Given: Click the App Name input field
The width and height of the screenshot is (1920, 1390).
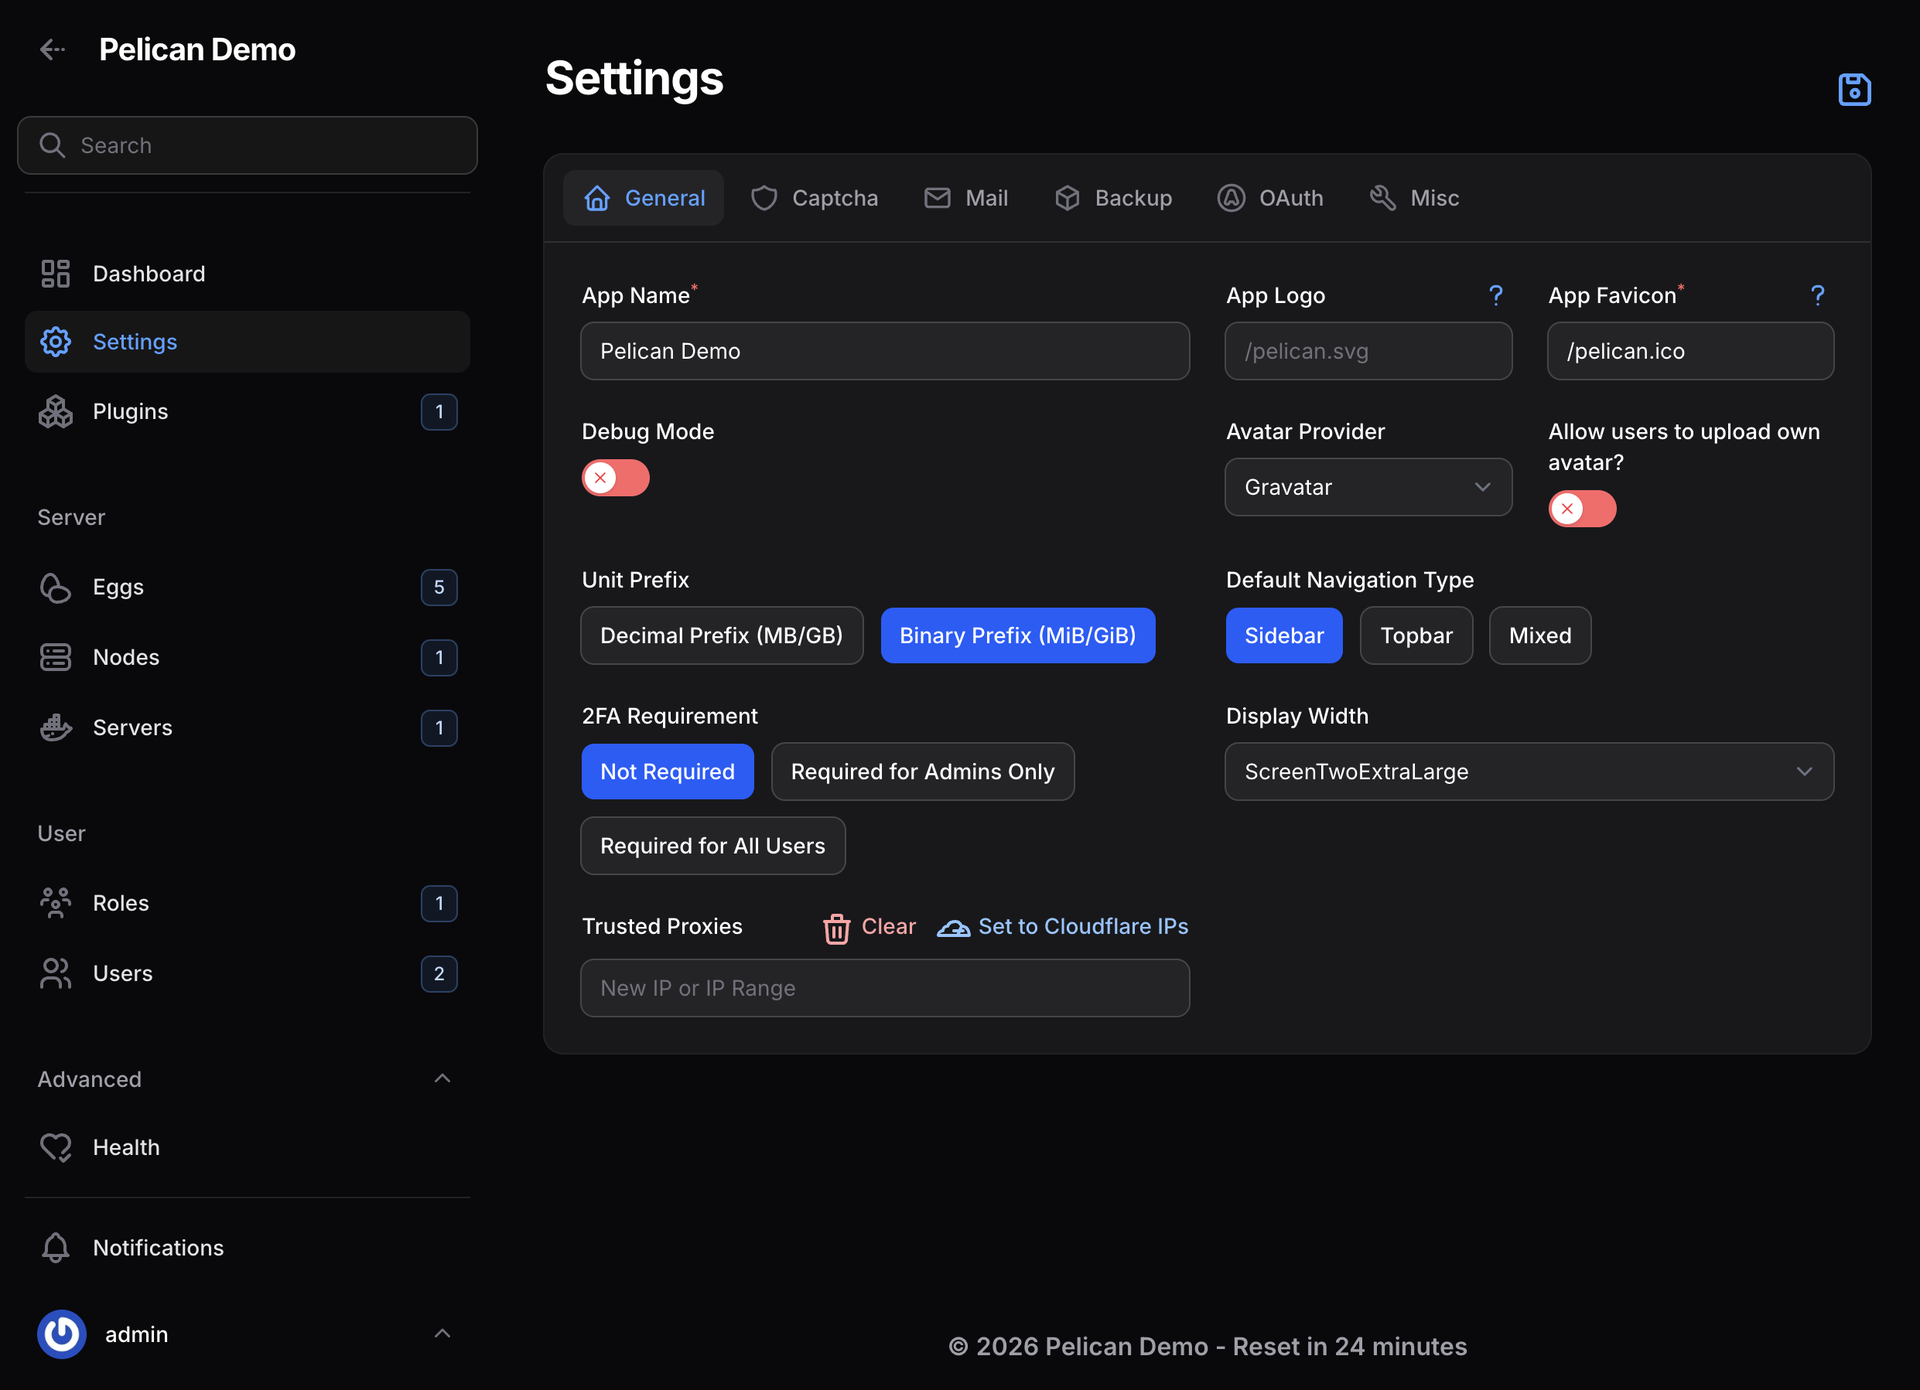Looking at the screenshot, I should click(885, 351).
